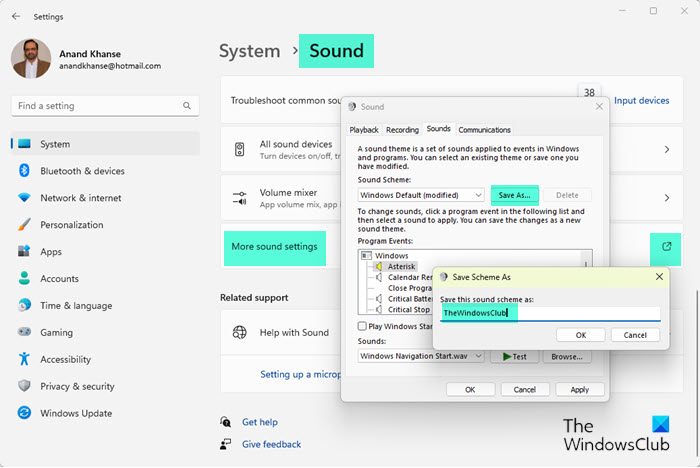Click the Program Events list scrollbar
Image resolution: width=700 pixels, height=468 pixels.
point(586,259)
